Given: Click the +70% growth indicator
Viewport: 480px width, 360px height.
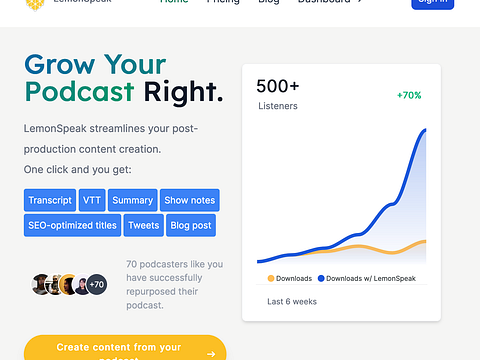Looking at the screenshot, I should point(409,95).
